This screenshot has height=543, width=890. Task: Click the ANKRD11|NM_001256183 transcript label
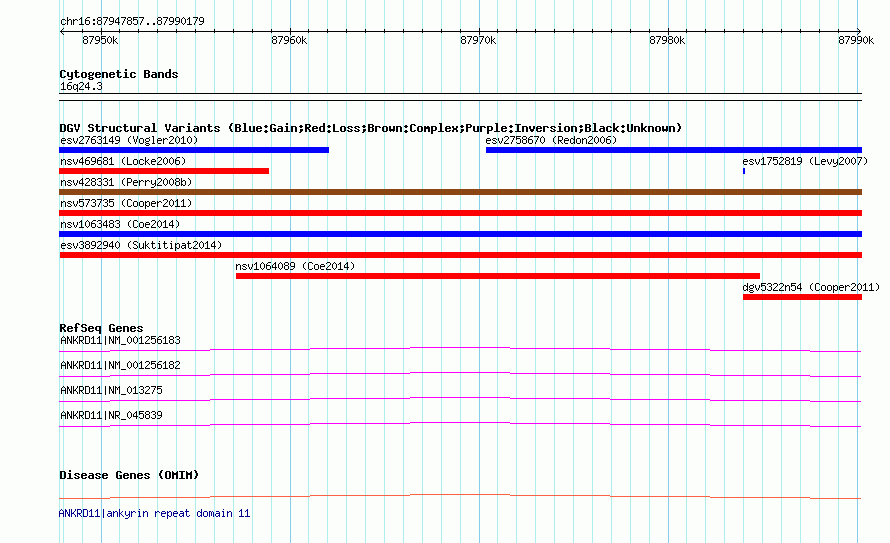[120, 340]
